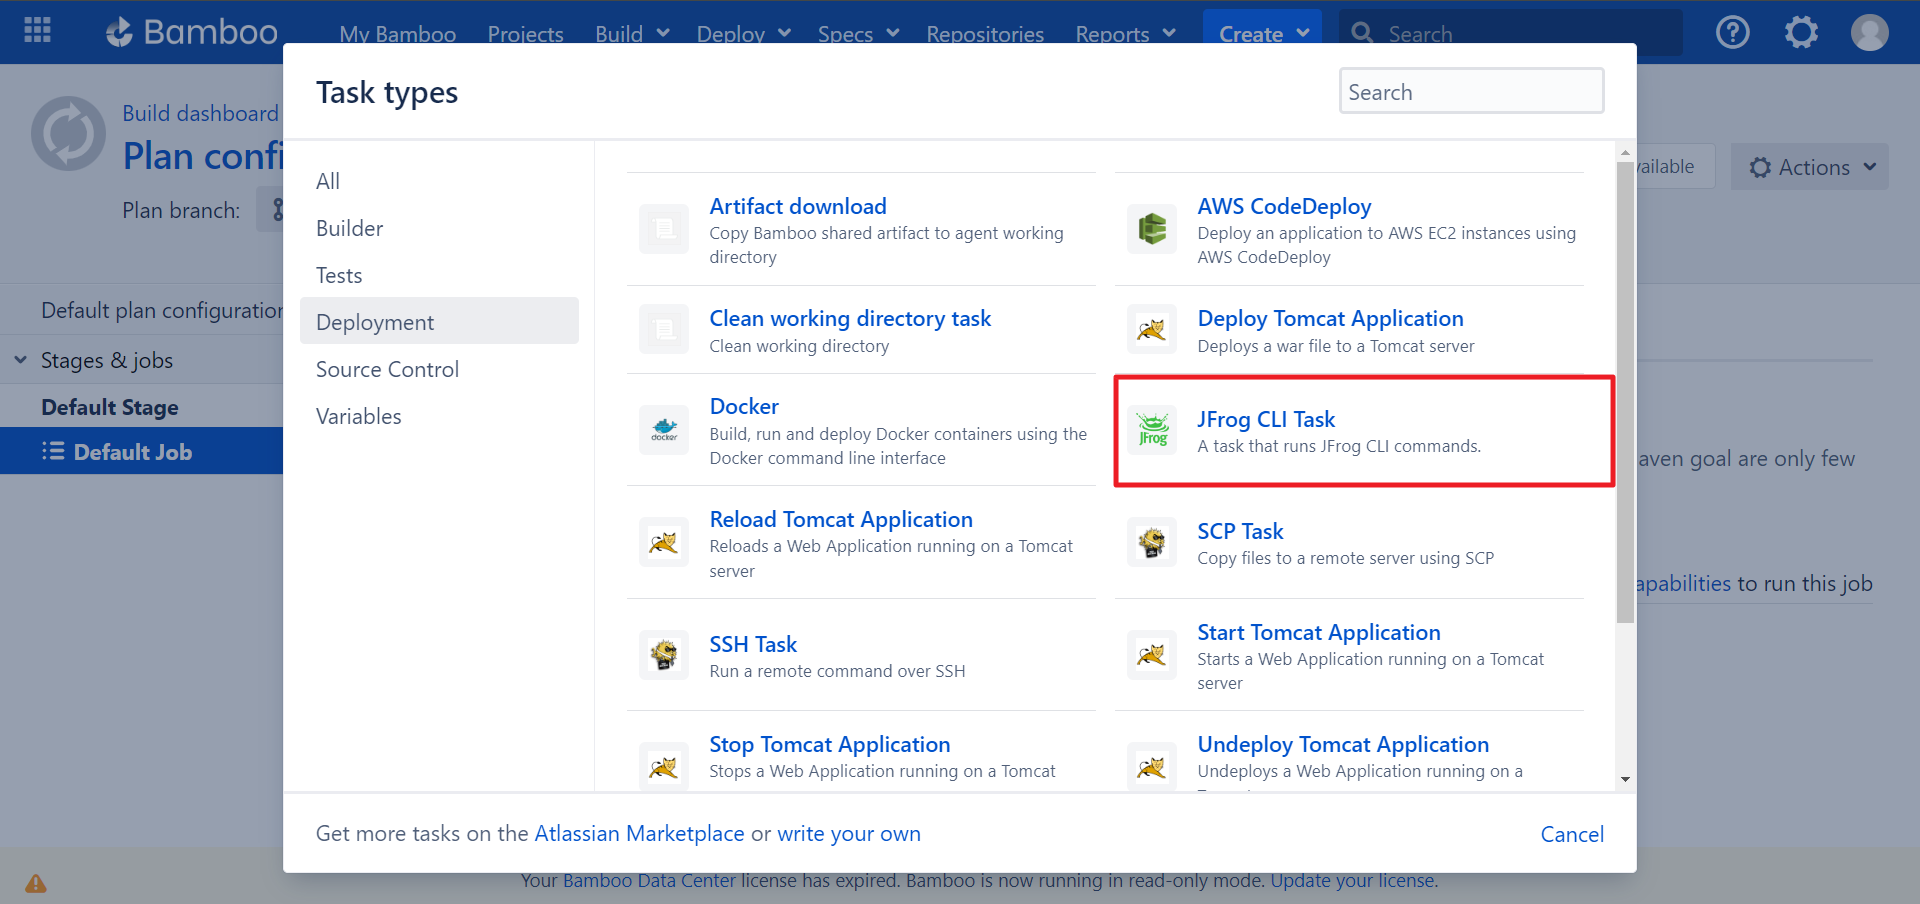
Task: Open the Actions dropdown
Action: (x=1810, y=167)
